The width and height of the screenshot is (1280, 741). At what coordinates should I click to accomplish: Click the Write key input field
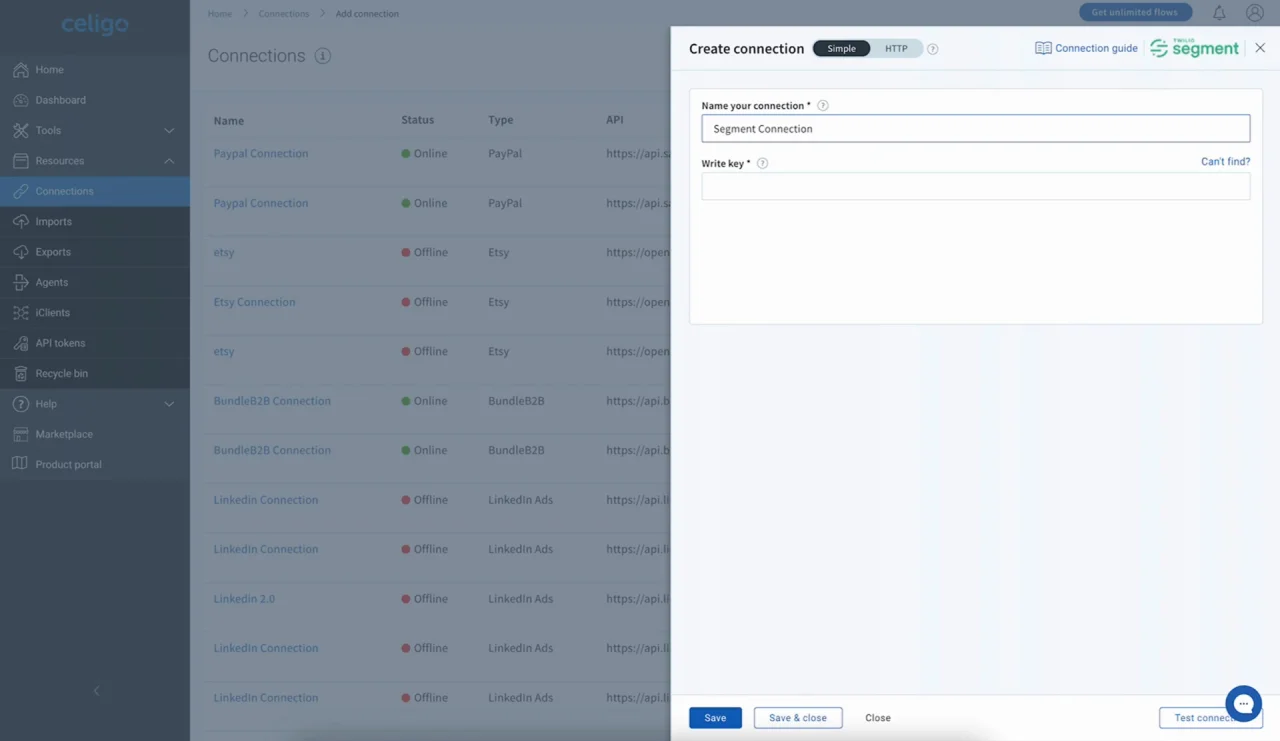click(975, 186)
